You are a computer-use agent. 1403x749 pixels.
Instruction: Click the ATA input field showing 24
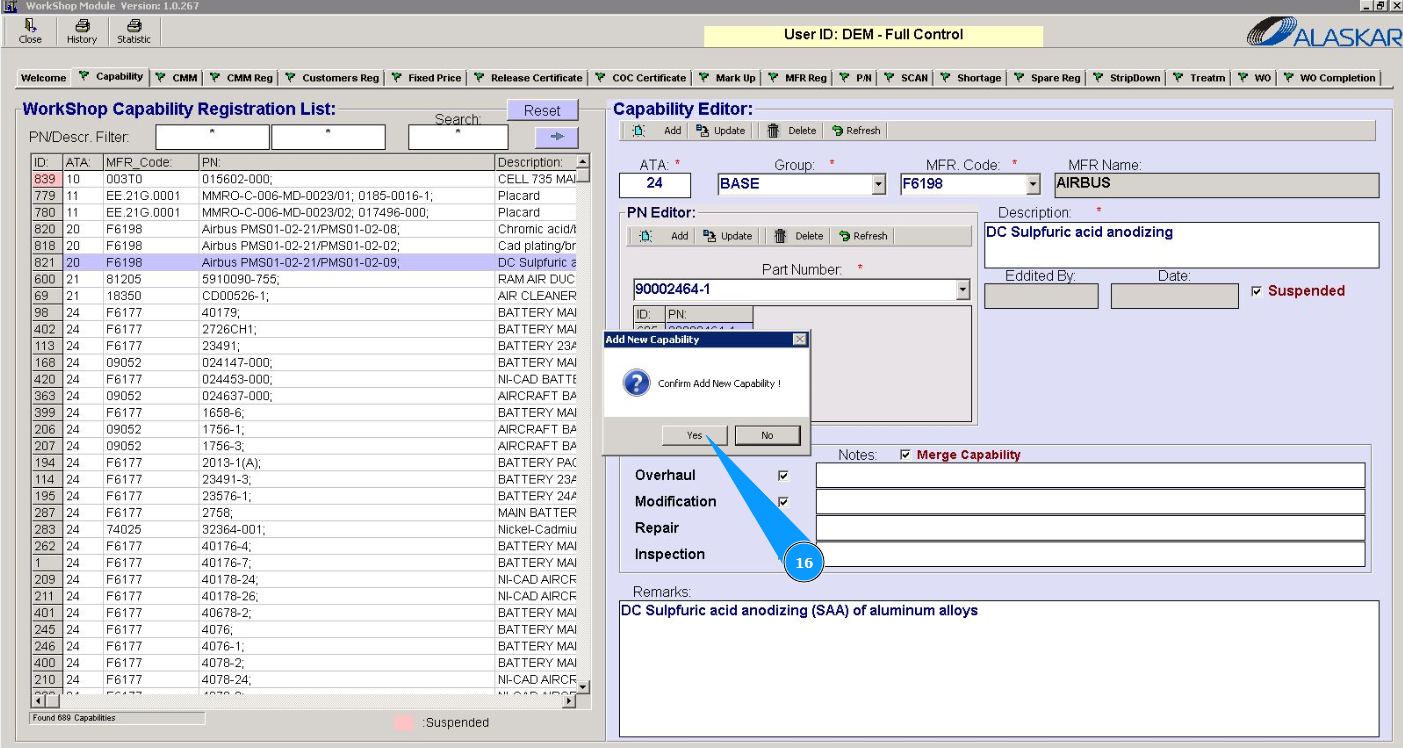(654, 185)
